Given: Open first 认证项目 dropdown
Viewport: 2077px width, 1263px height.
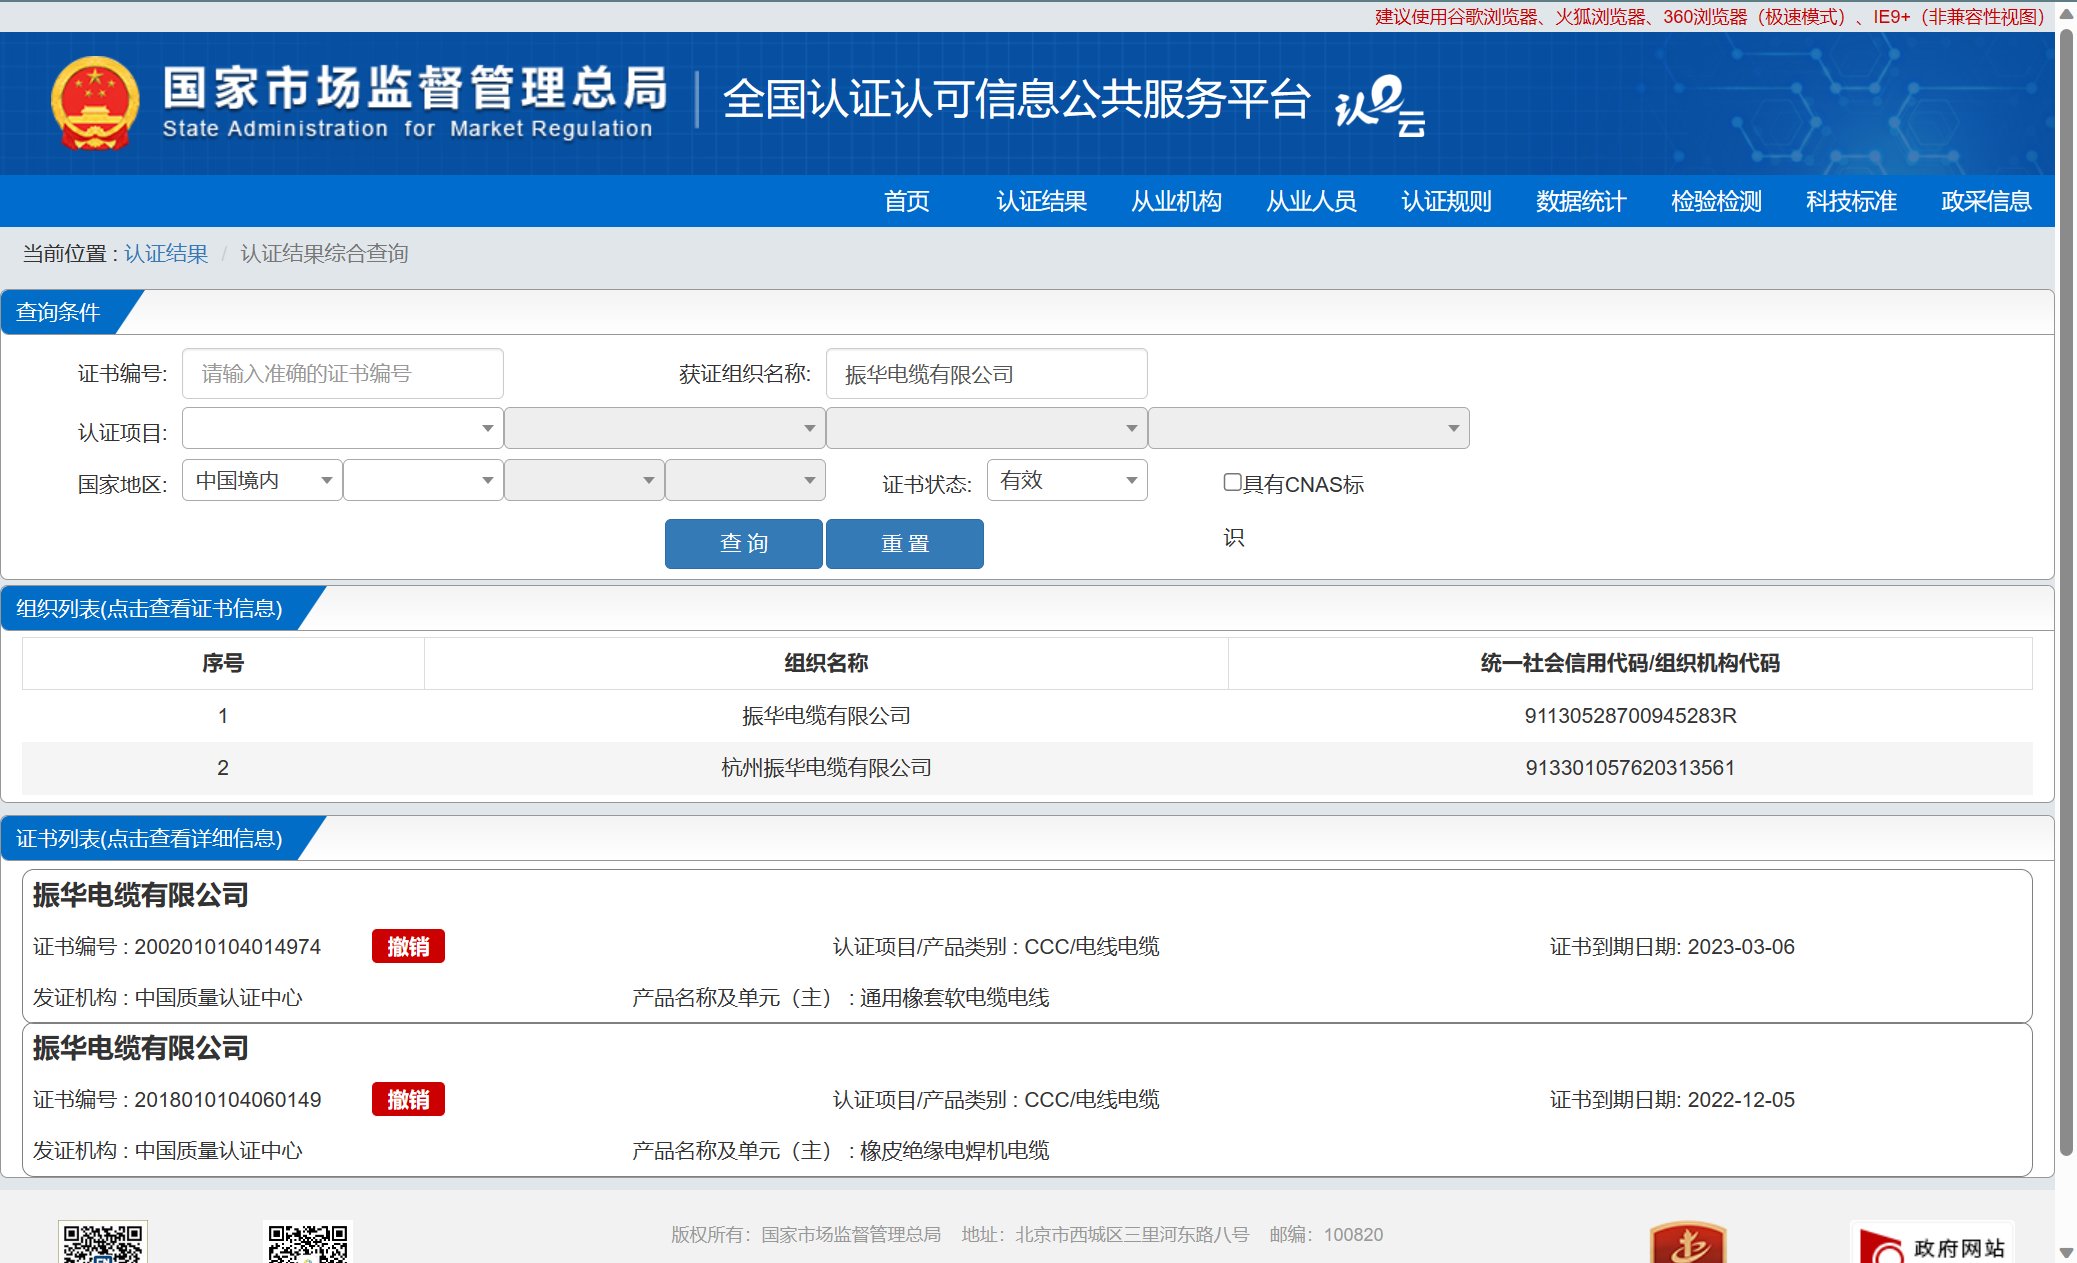Looking at the screenshot, I should tap(342, 428).
